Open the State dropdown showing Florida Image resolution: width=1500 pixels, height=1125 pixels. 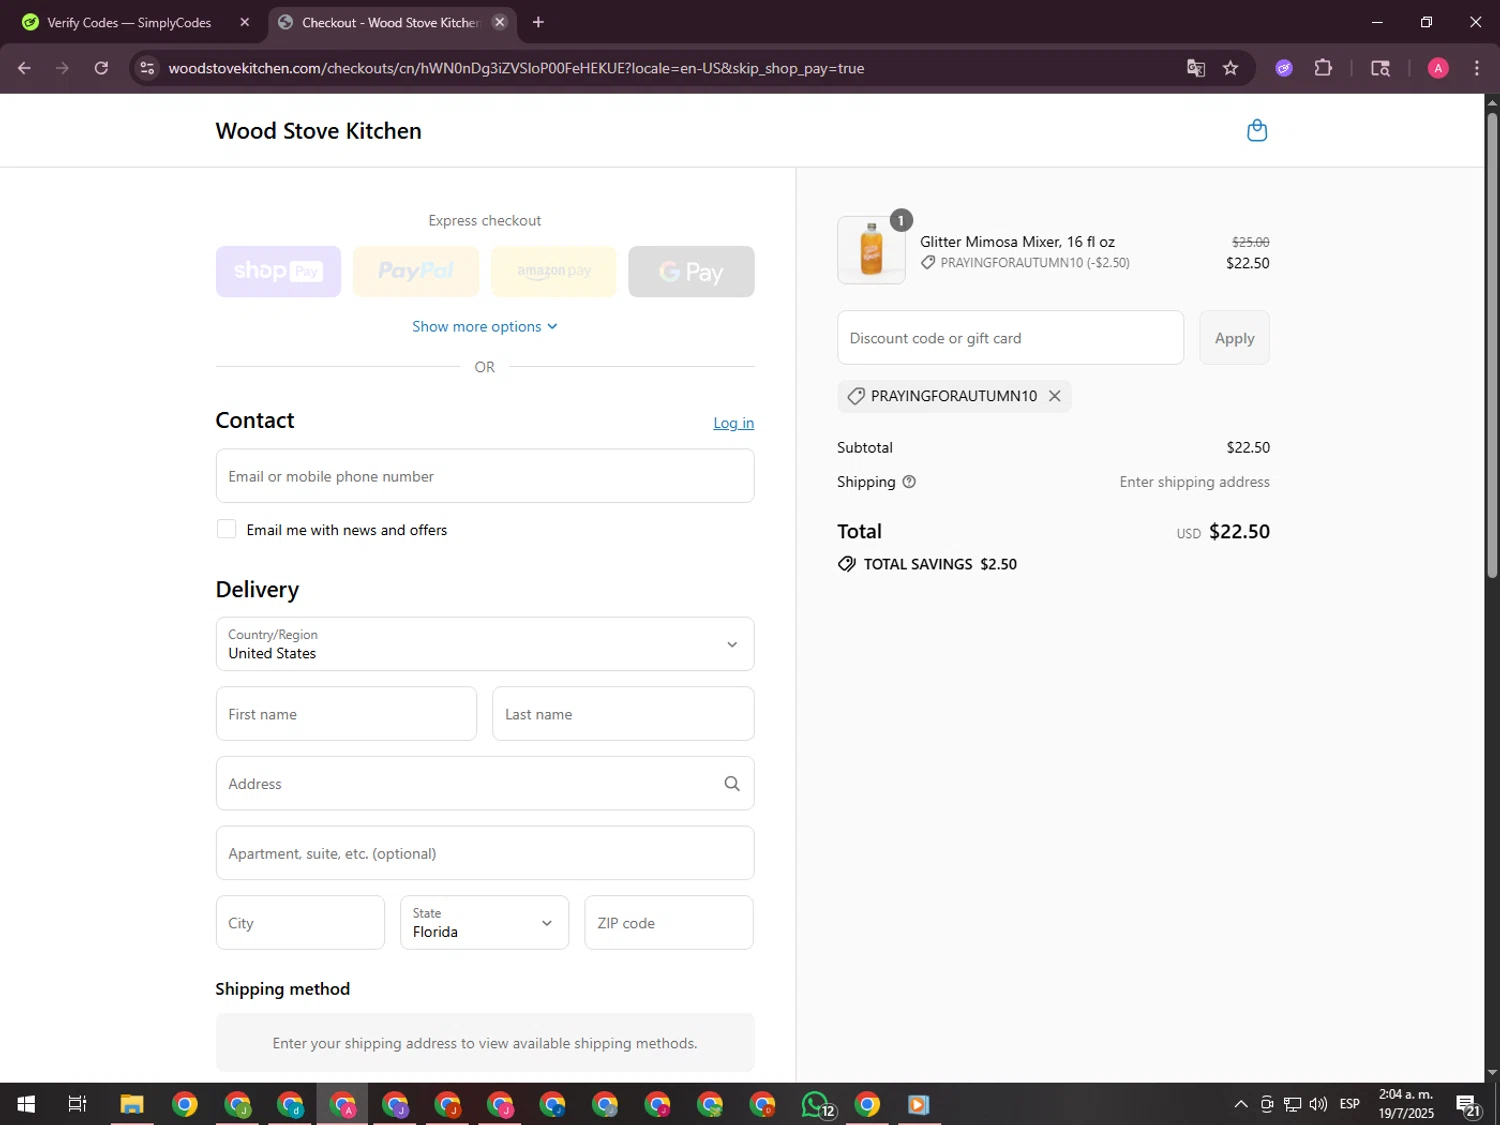[484, 922]
